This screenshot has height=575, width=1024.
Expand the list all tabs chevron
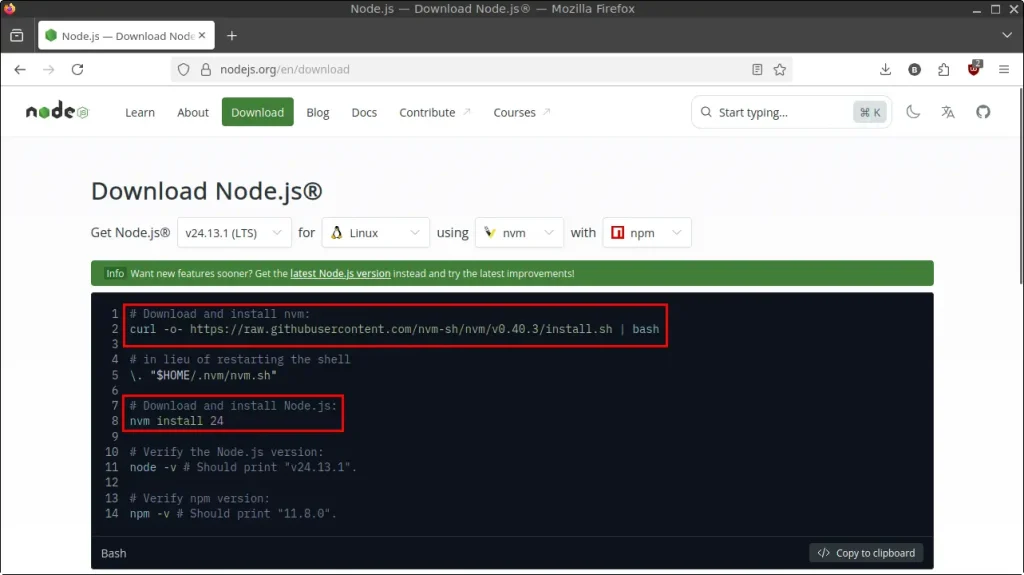1006,35
